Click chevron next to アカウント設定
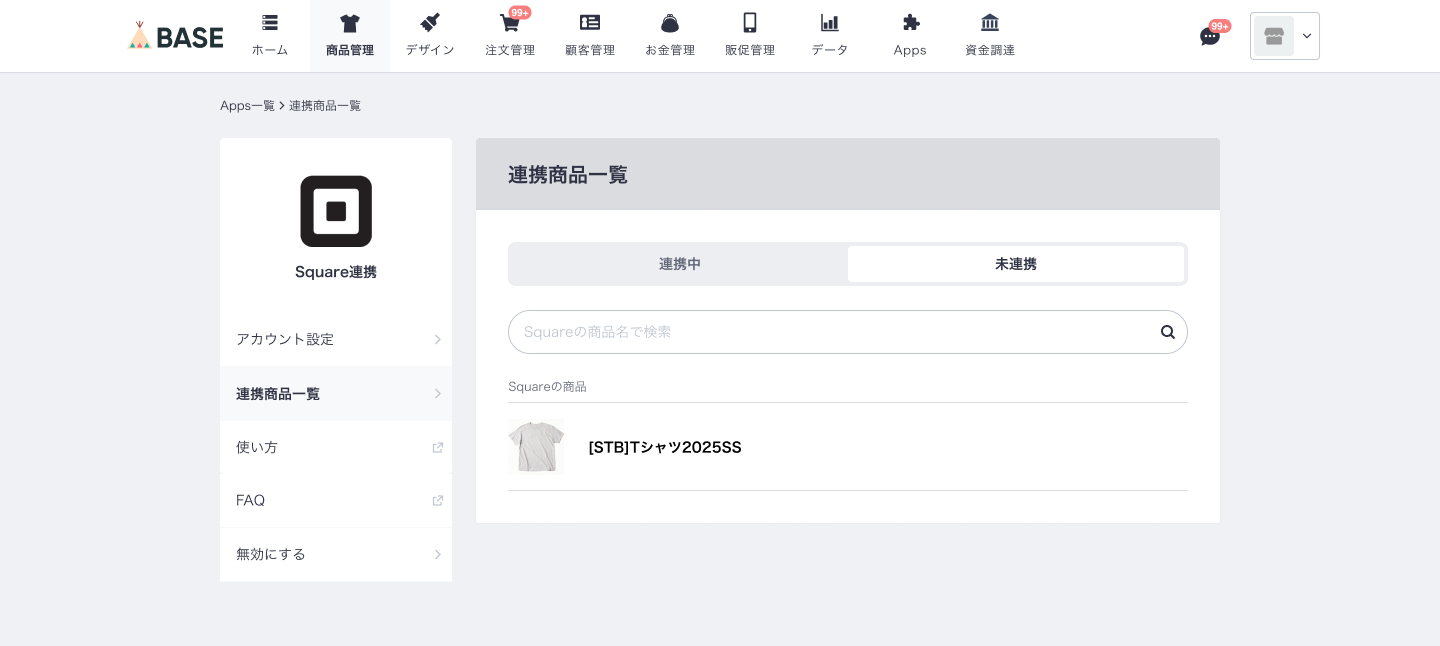Screen dimensions: 1440x646 (x=437, y=339)
